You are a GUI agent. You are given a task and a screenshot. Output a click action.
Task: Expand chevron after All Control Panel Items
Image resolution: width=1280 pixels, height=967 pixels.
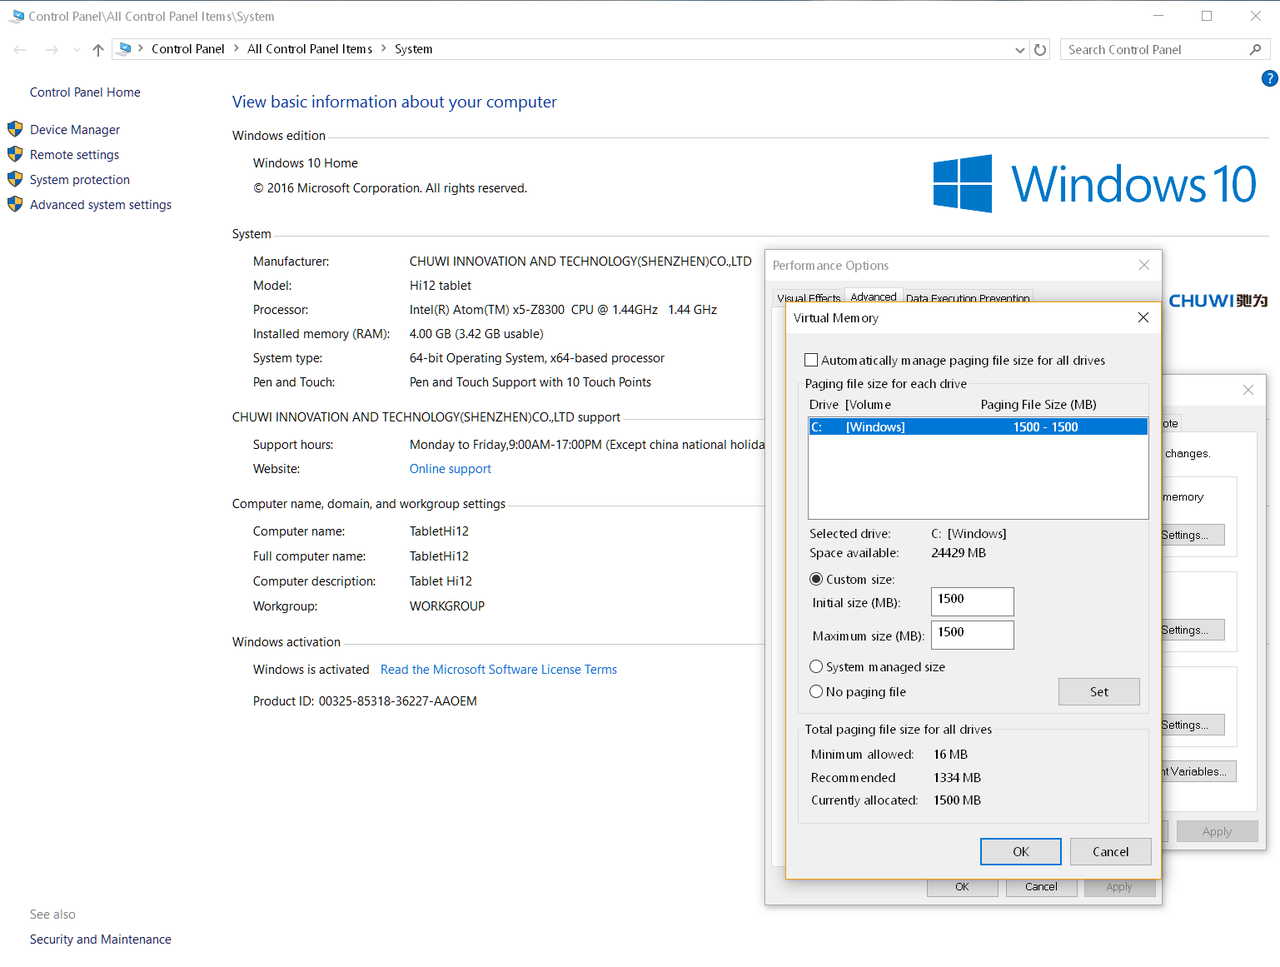click(383, 48)
